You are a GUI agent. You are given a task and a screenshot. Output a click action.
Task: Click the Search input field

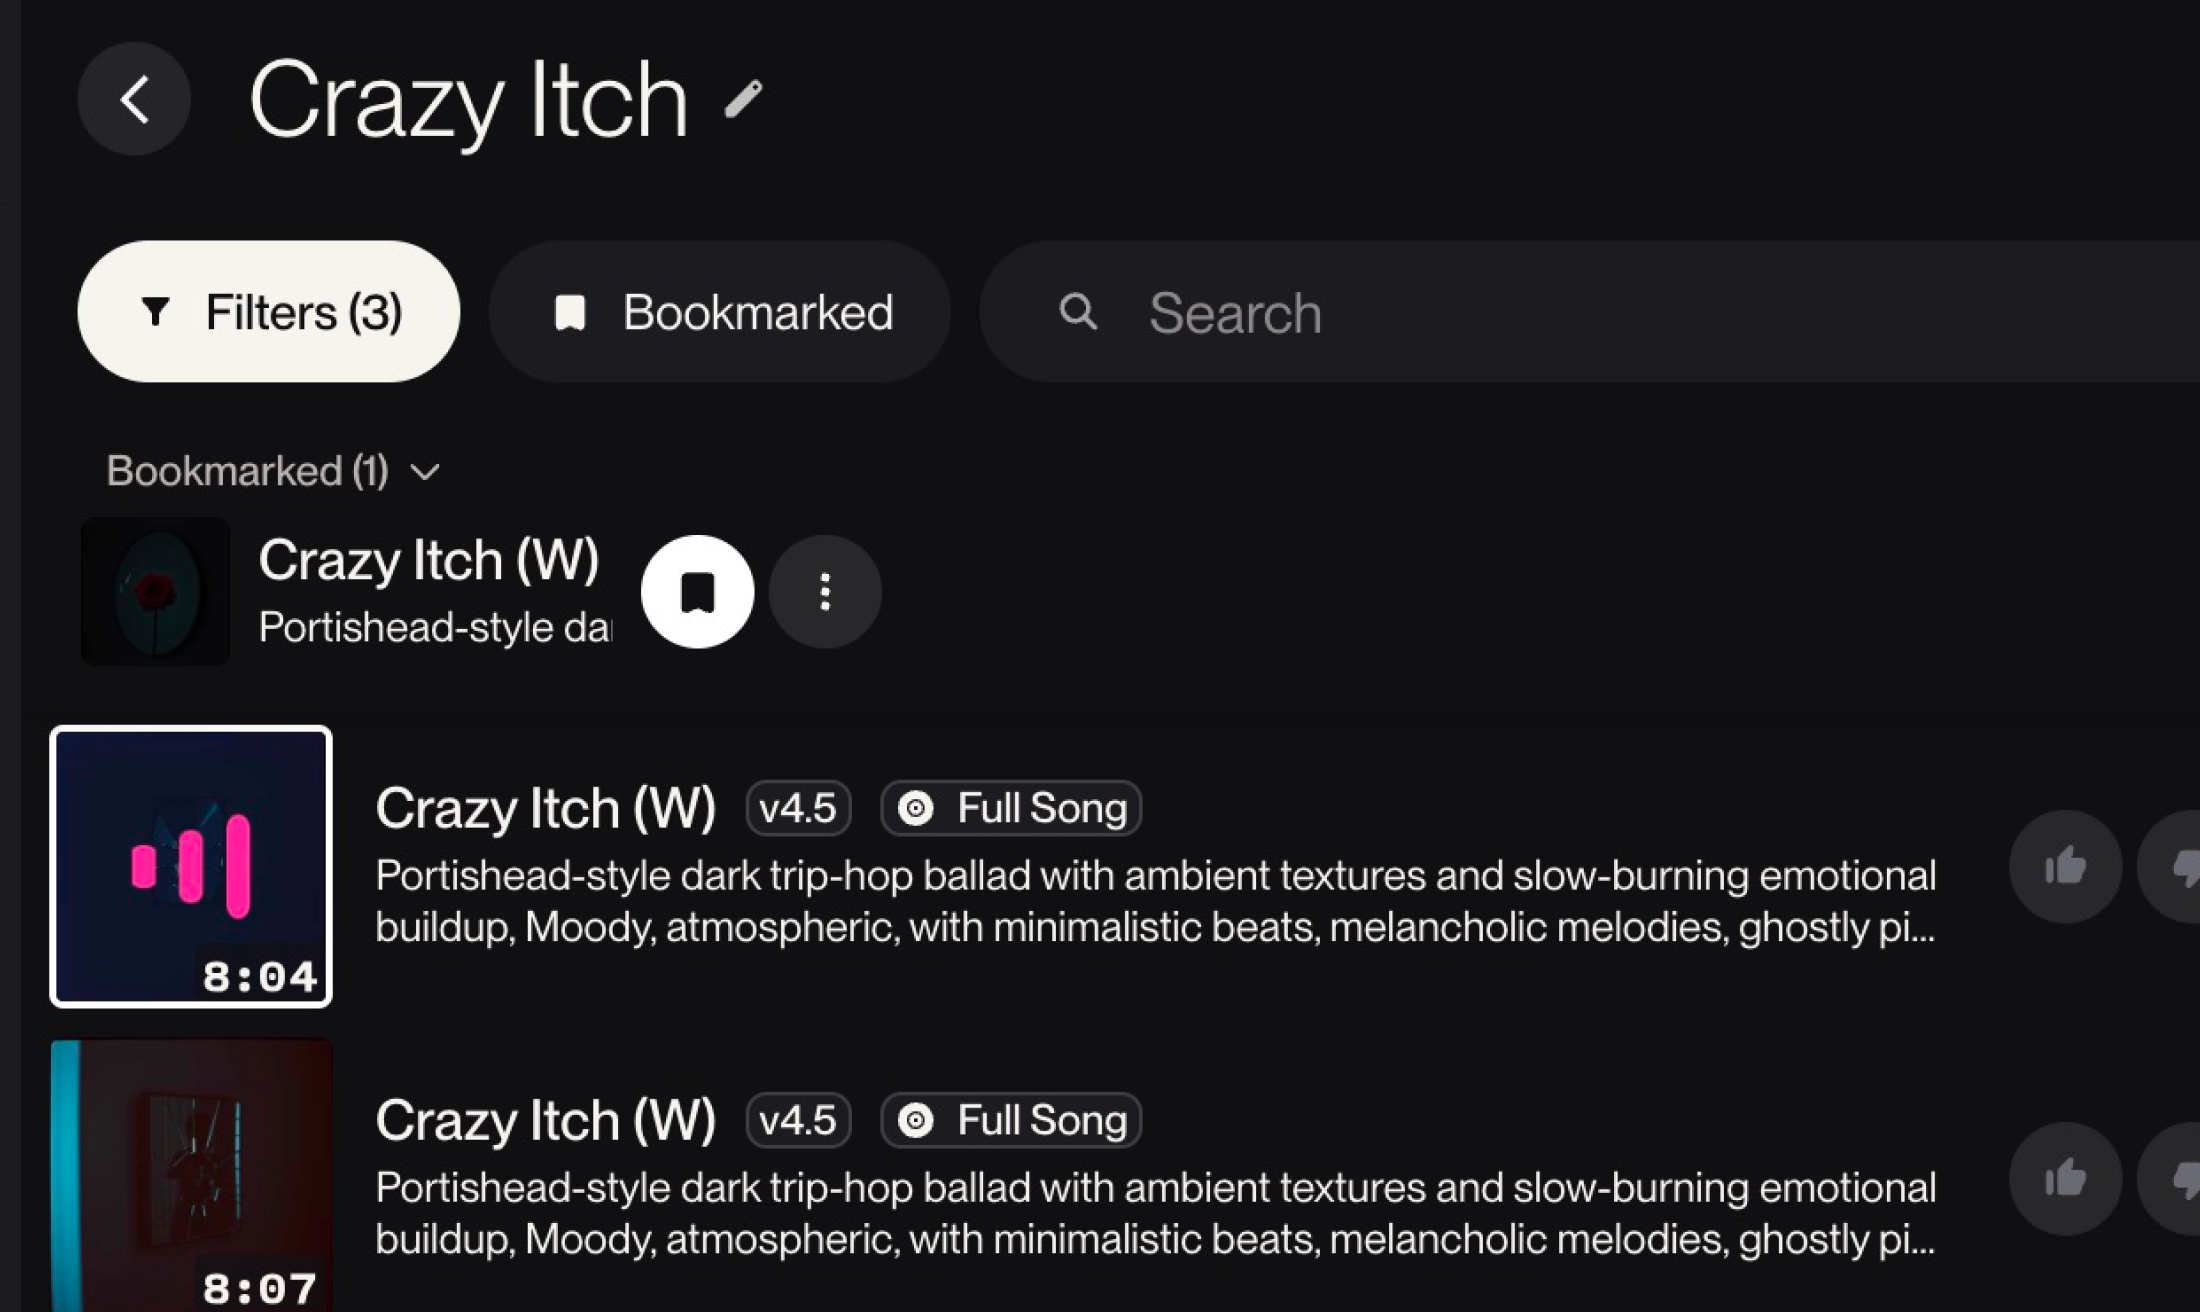pyautogui.click(x=1600, y=311)
